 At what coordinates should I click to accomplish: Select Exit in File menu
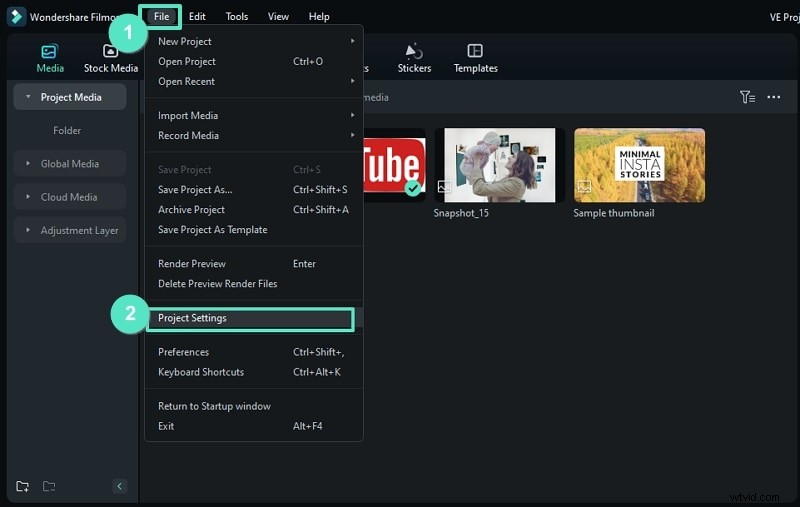[254, 426]
